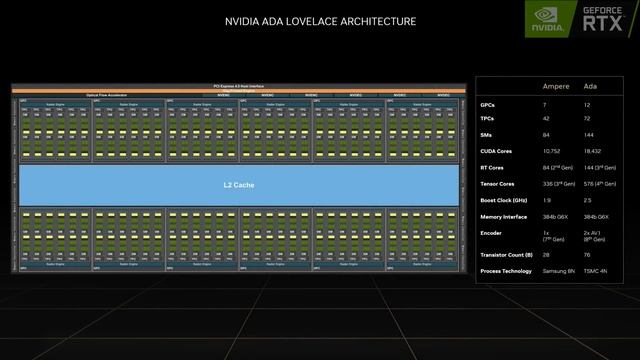Click the Boost Clock (GHz) row label
Screen dimensions: 640x360
coord(504,200)
